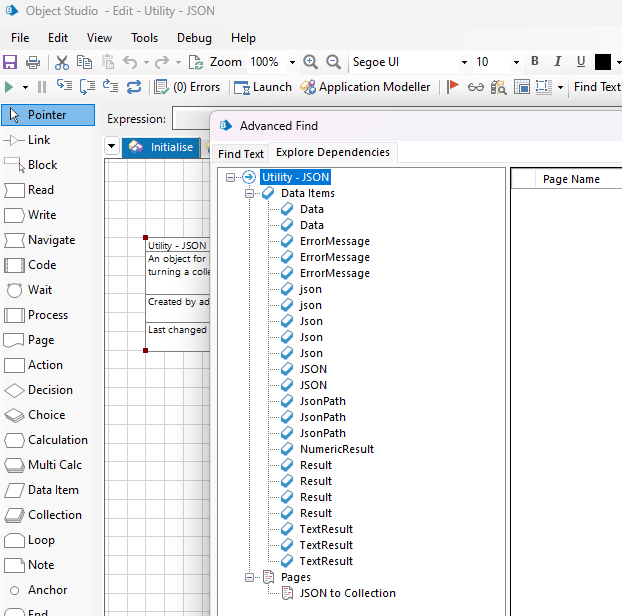Click the Undo arrow icon
This screenshot has width=622, height=616.
[130, 62]
